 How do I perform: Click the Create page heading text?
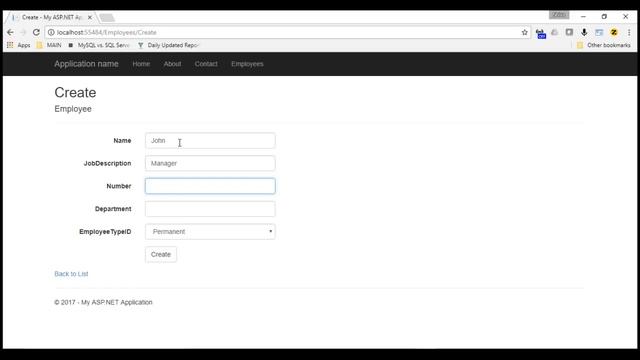coord(75,93)
